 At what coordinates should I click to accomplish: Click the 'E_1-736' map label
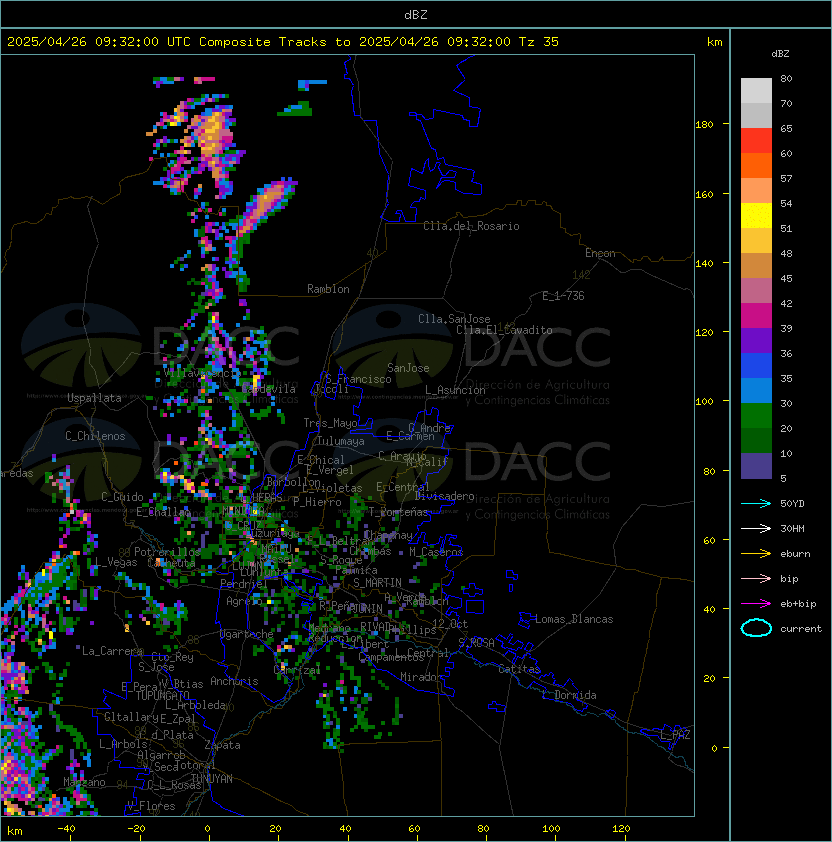(x=563, y=296)
